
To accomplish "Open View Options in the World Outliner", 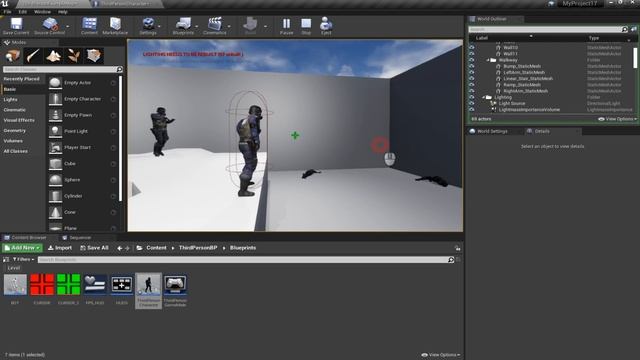I will pyautogui.click(x=617, y=119).
